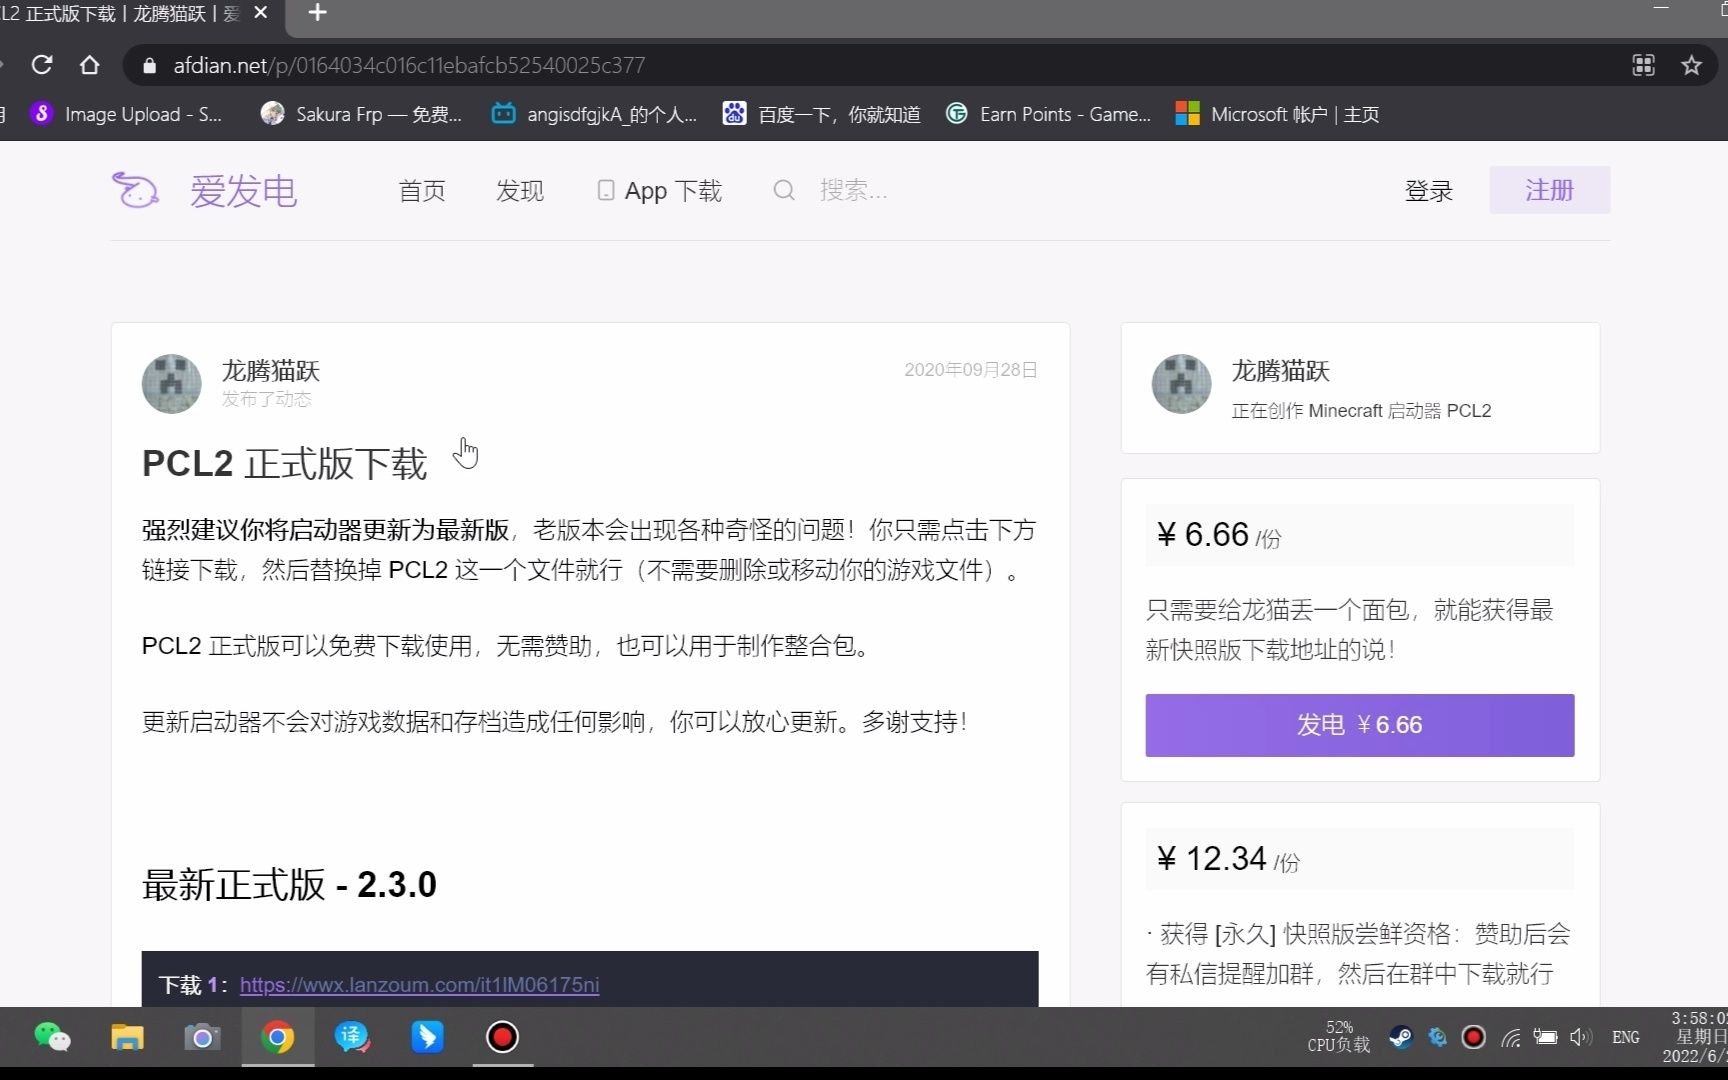Reload the current page
Screen dimensions: 1728x1080
click(x=41, y=65)
